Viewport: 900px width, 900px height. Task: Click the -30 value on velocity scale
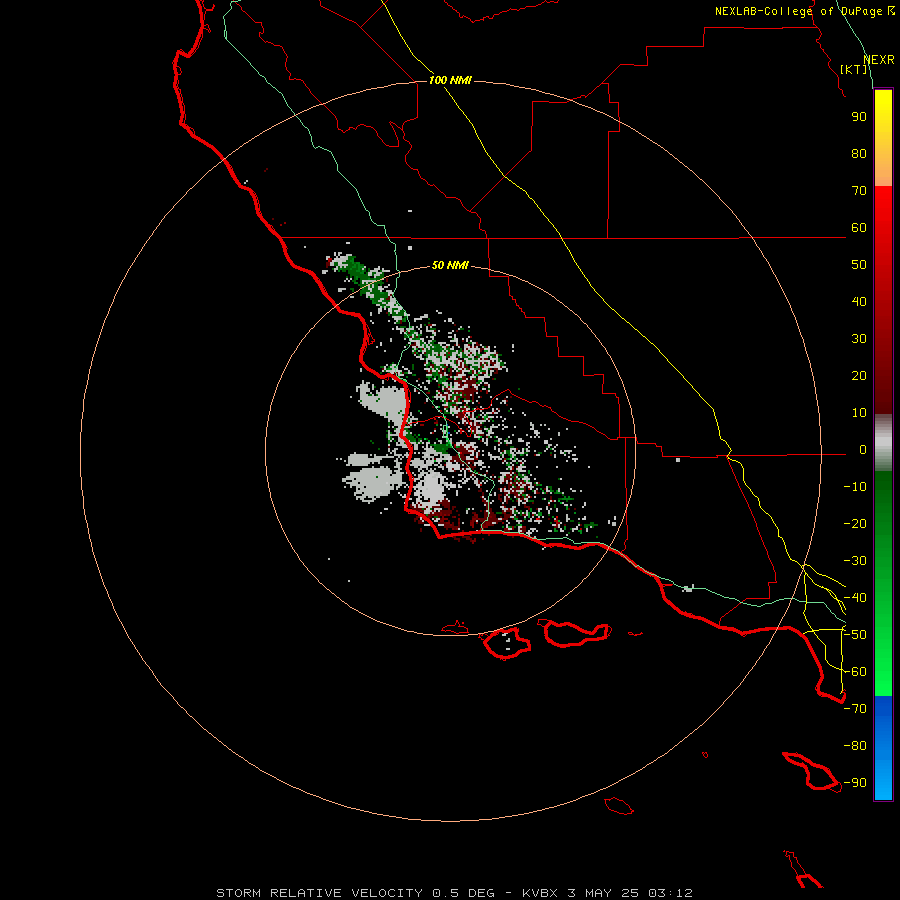coord(855,561)
